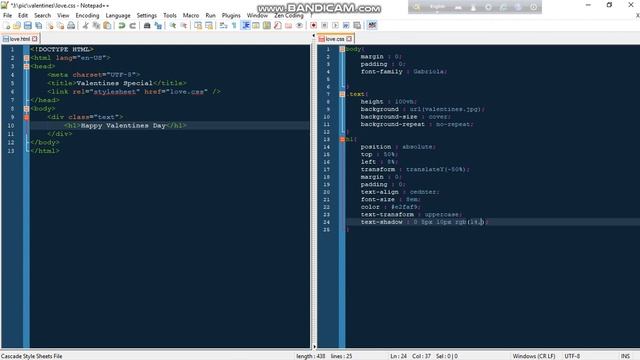Toggle the highlighted Indent Guide icon
This screenshot has height=360, width=640.
246,25
